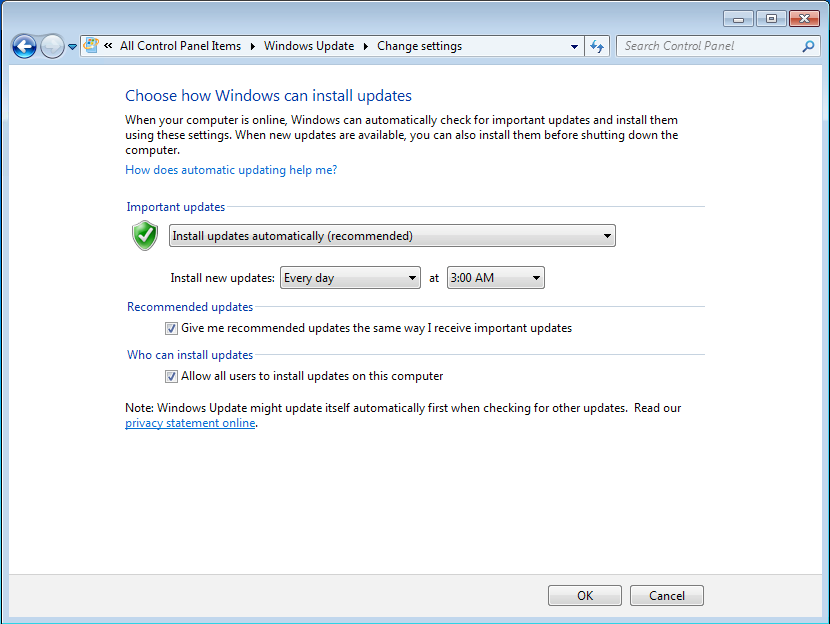Click the greyed Forward arrow button

(52, 47)
